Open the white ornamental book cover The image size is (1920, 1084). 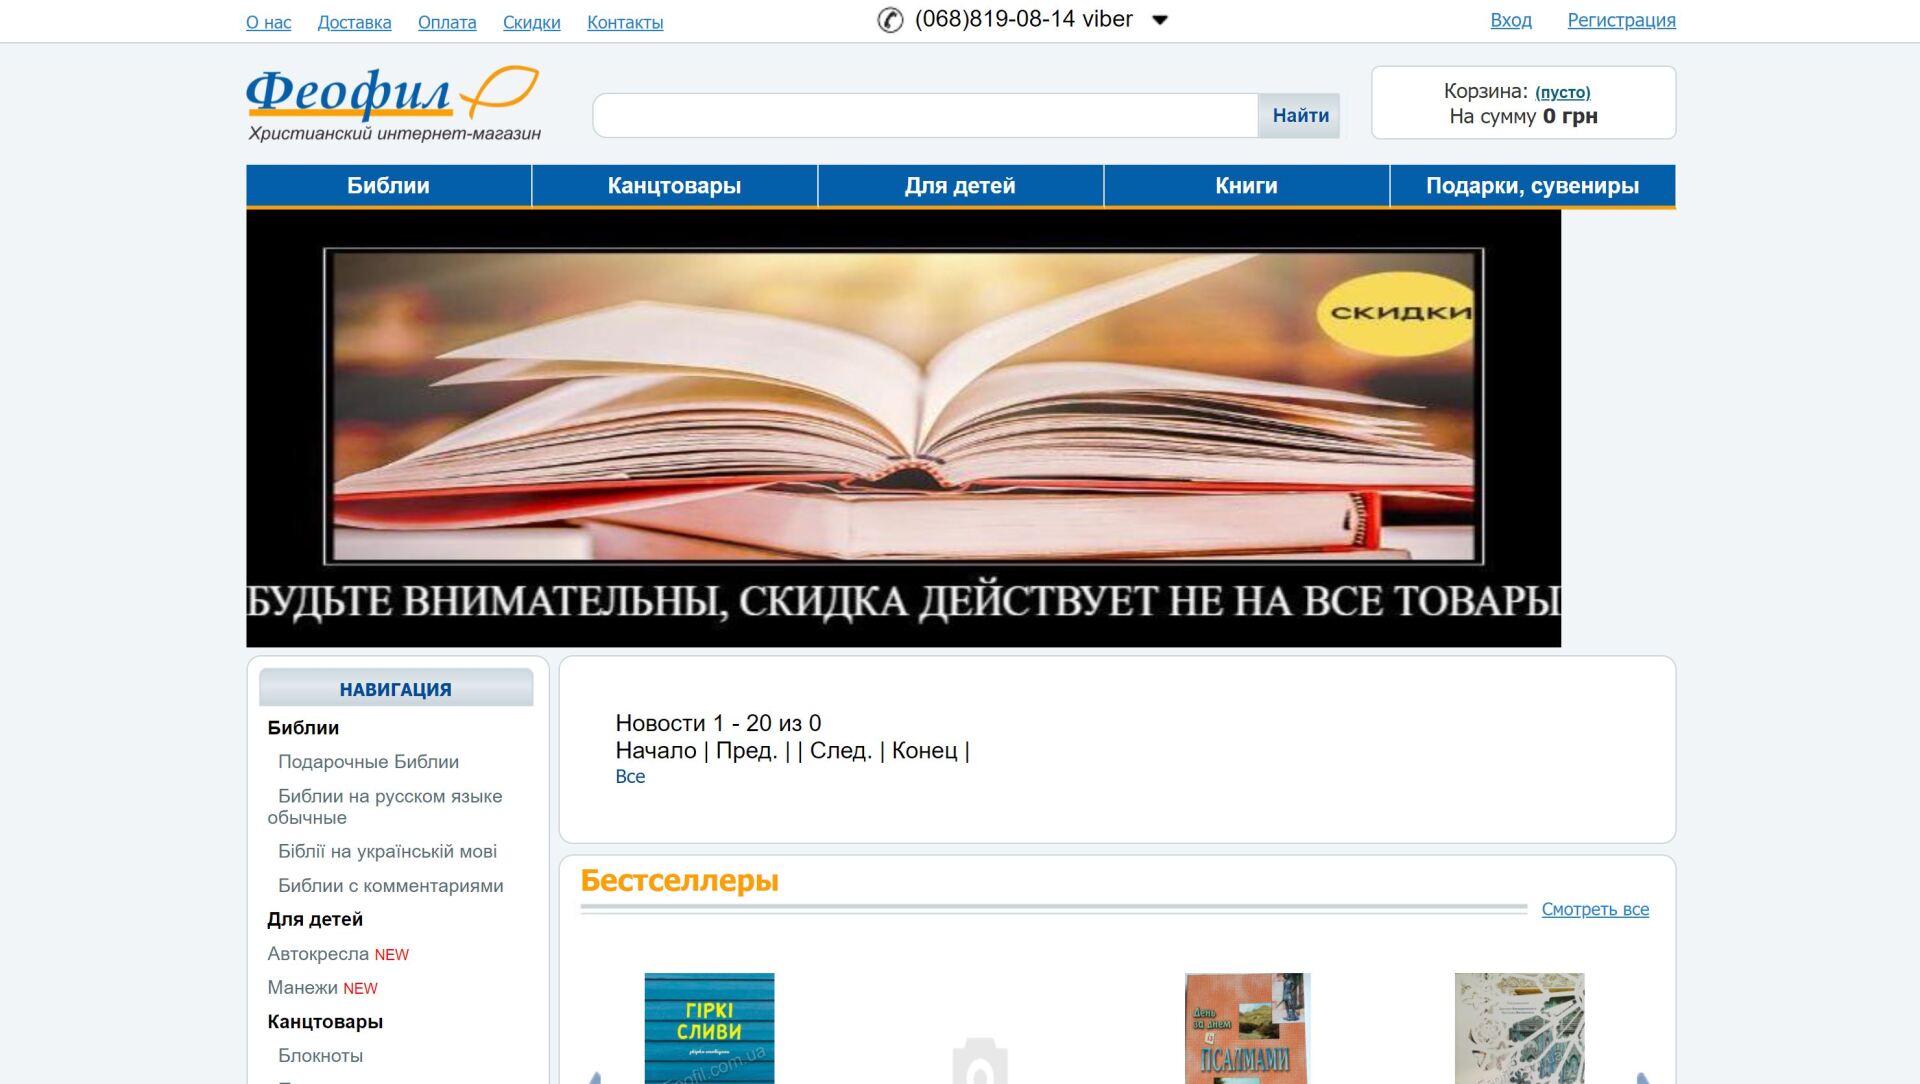[x=1519, y=1028]
